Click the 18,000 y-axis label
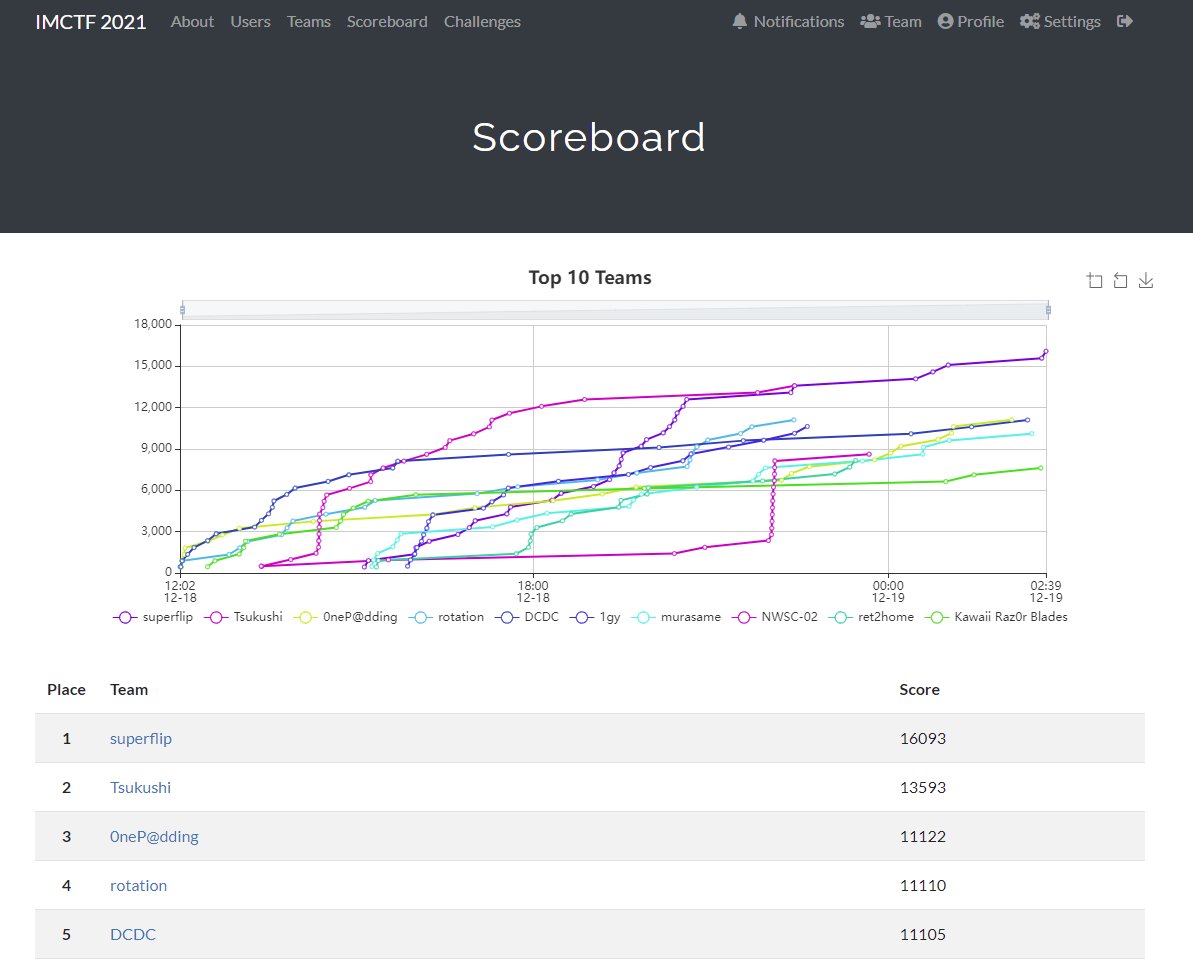The image size is (1193, 971). [153, 323]
